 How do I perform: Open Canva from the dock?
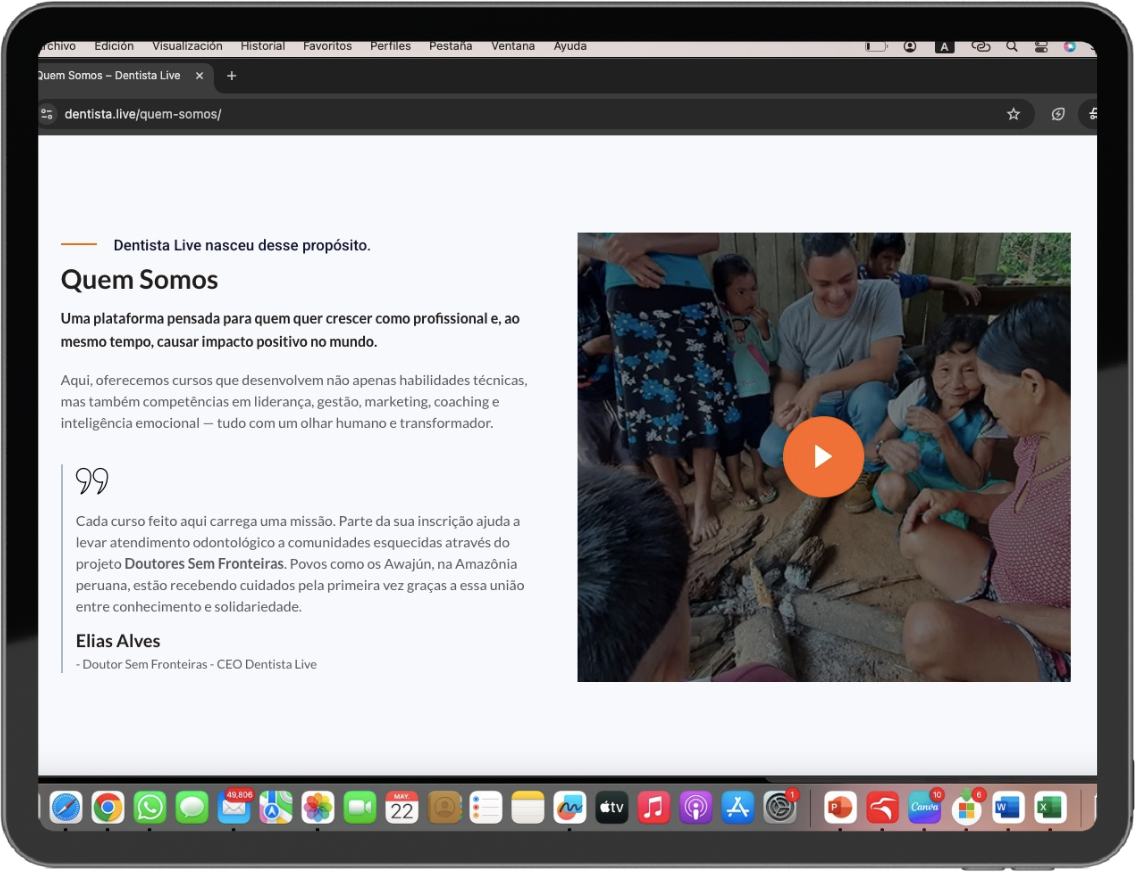click(x=924, y=807)
